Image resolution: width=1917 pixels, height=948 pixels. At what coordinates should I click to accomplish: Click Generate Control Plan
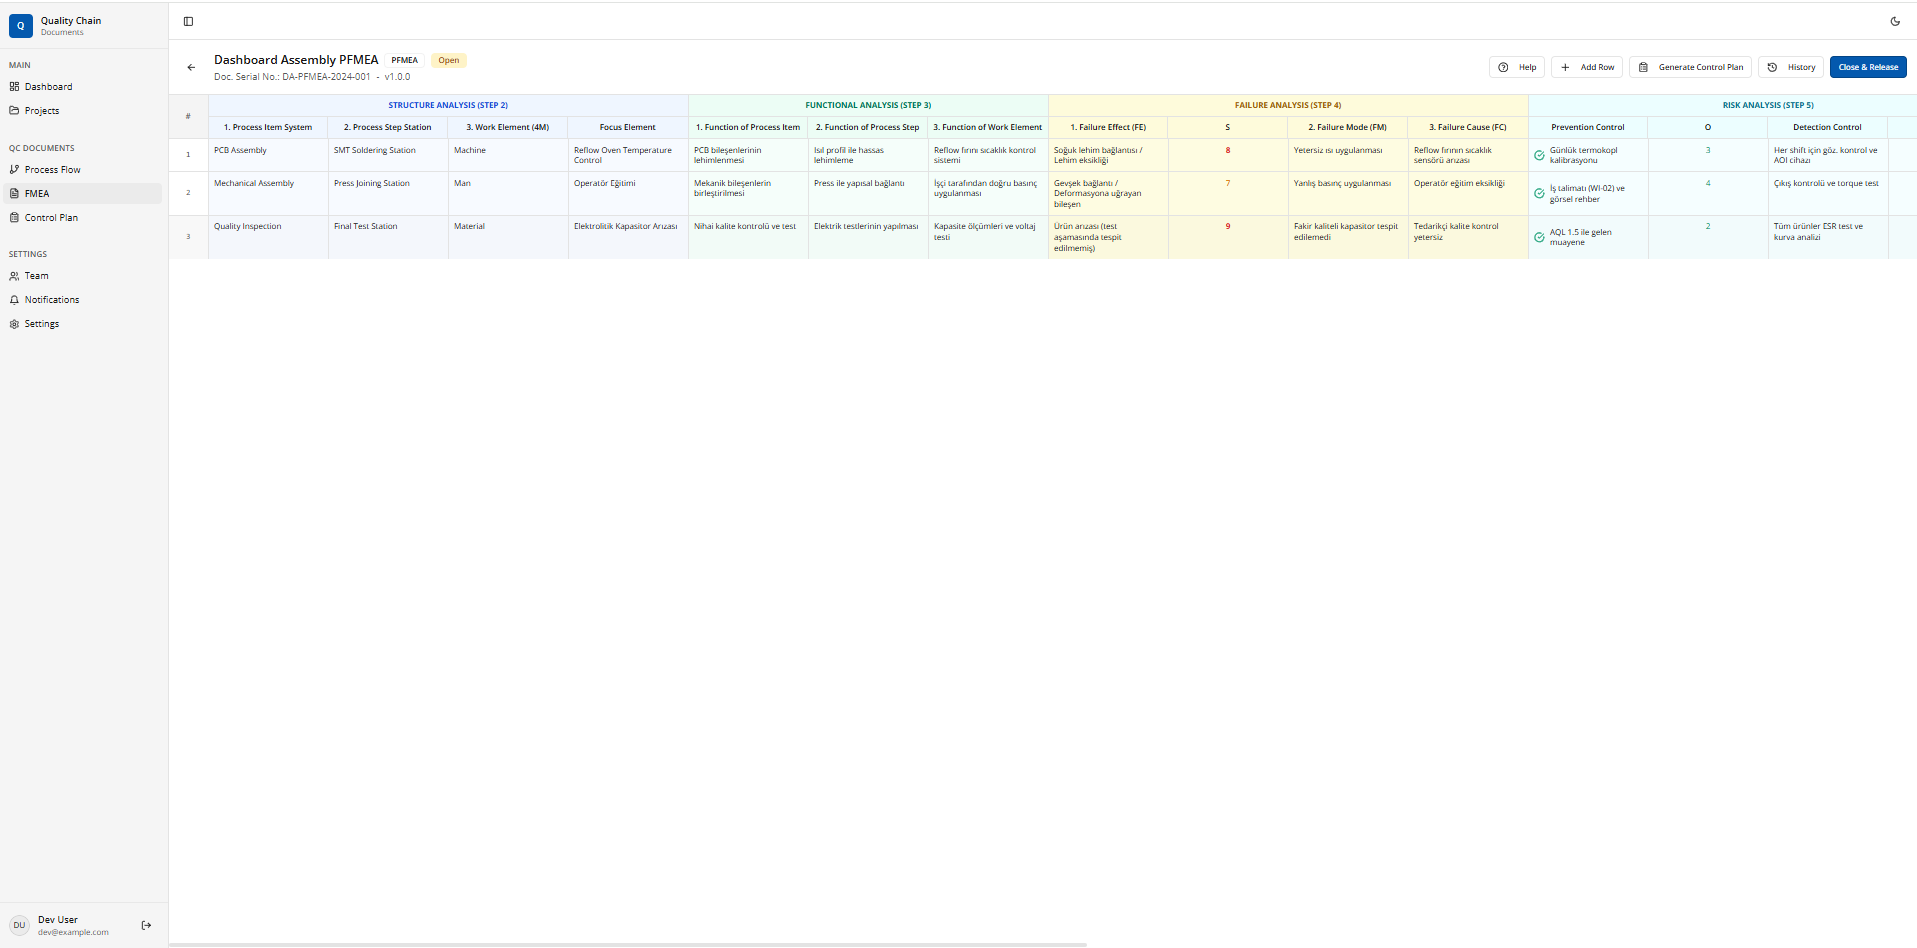(x=1690, y=67)
